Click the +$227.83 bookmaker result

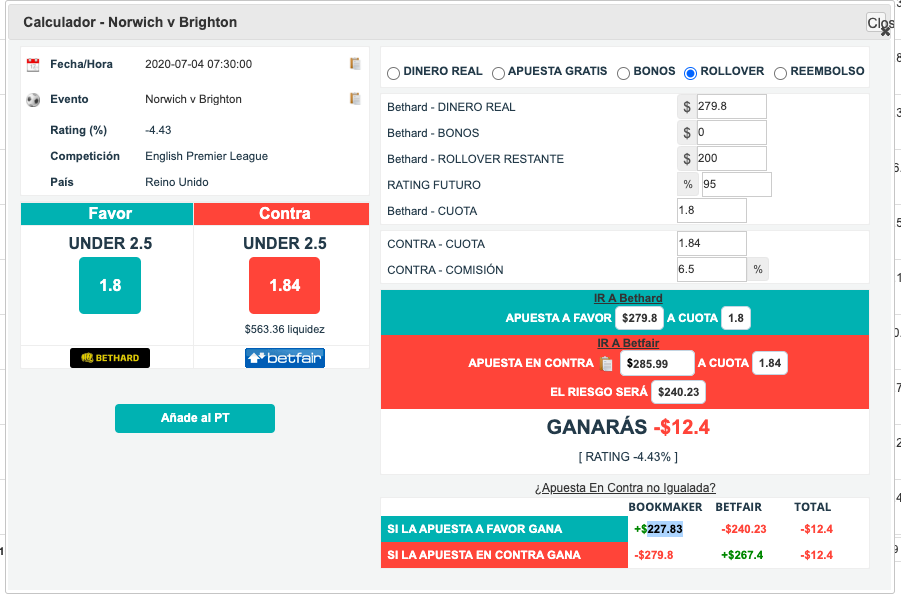(659, 529)
